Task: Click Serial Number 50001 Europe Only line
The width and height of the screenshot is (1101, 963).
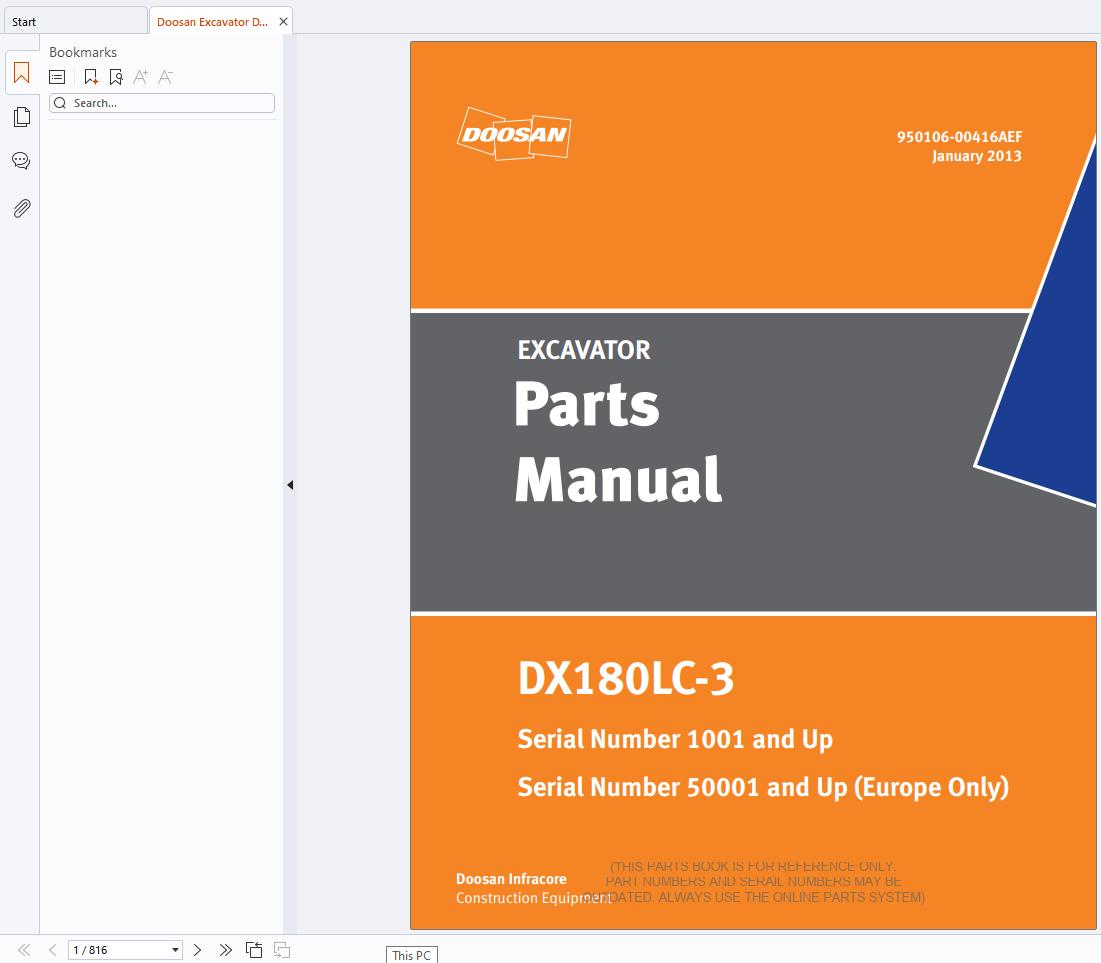Action: (x=763, y=787)
